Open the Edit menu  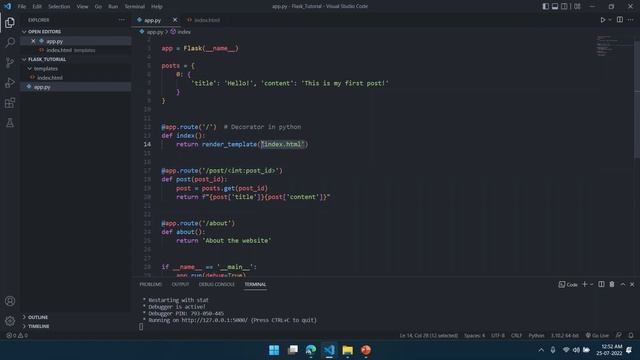37,7
